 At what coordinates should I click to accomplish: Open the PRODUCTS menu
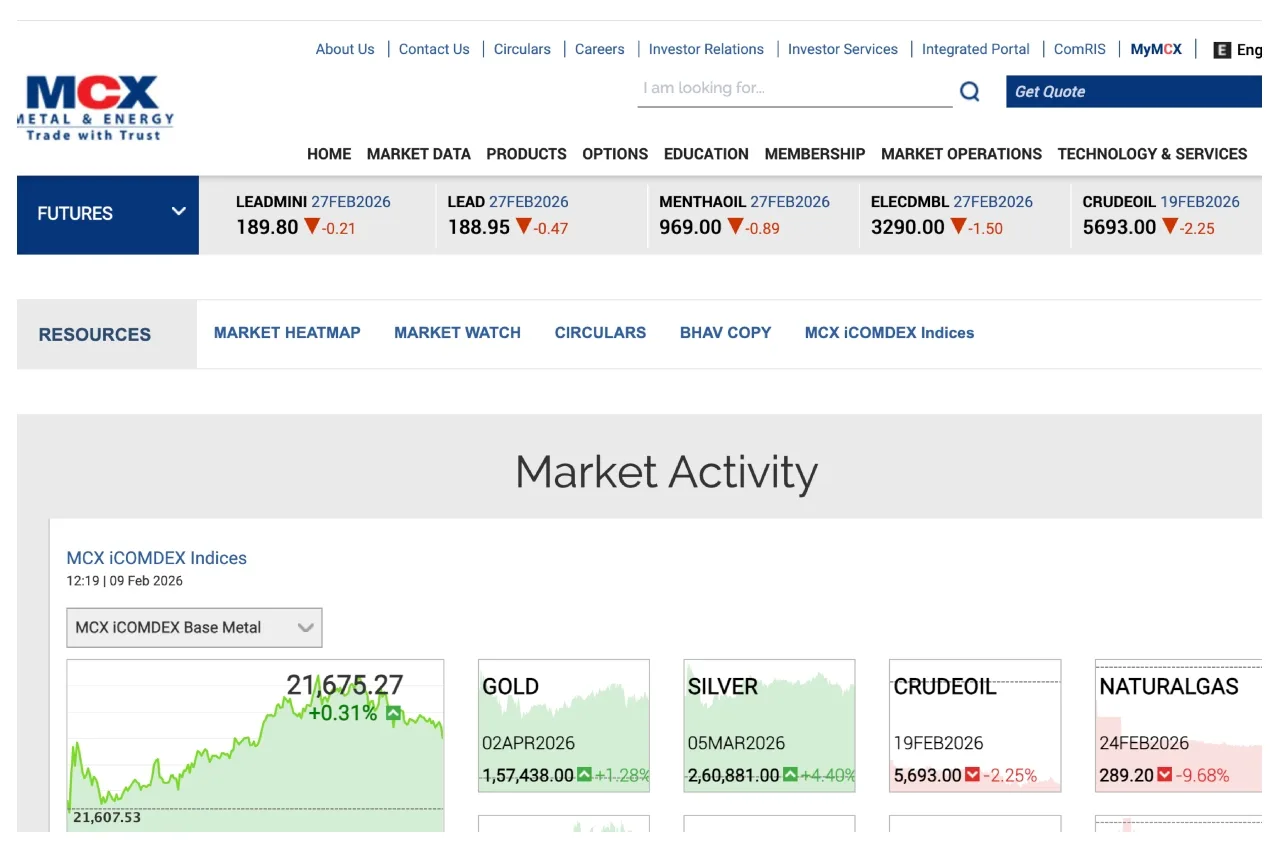coord(526,154)
